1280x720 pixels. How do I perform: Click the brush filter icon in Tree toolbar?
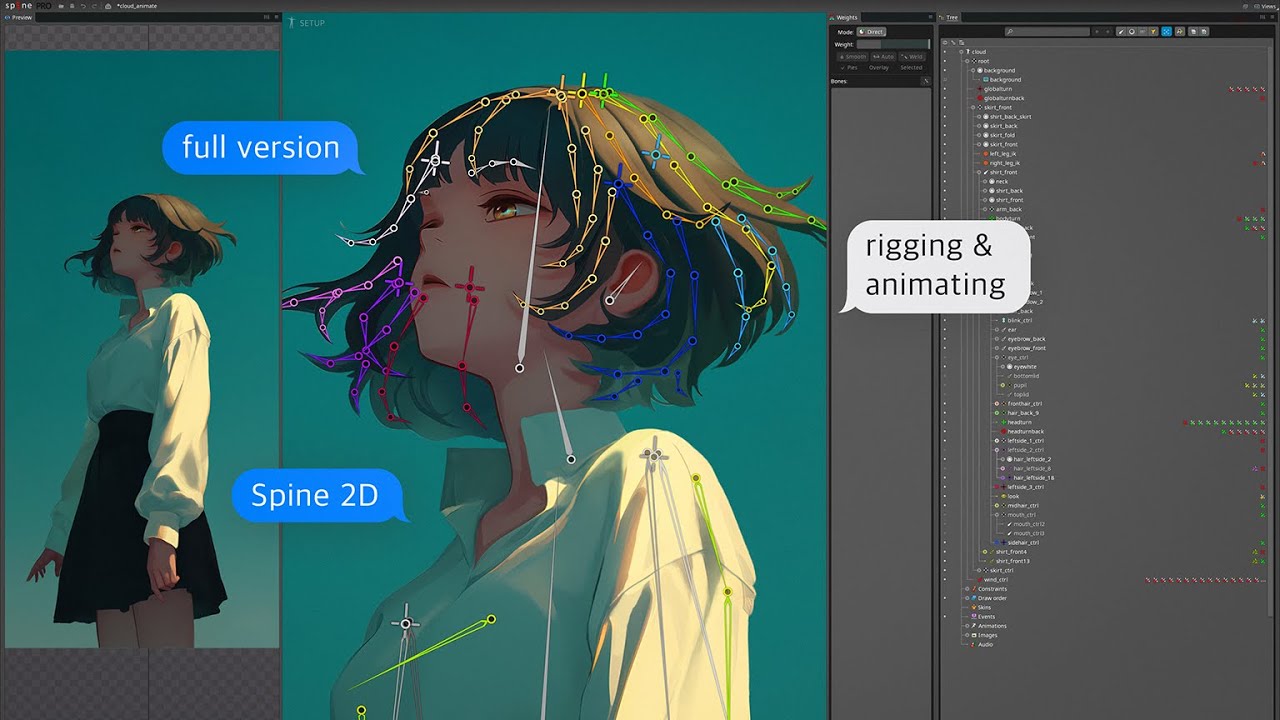1121,31
